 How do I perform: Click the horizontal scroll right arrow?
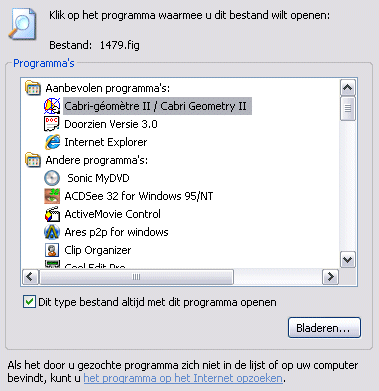point(330,277)
